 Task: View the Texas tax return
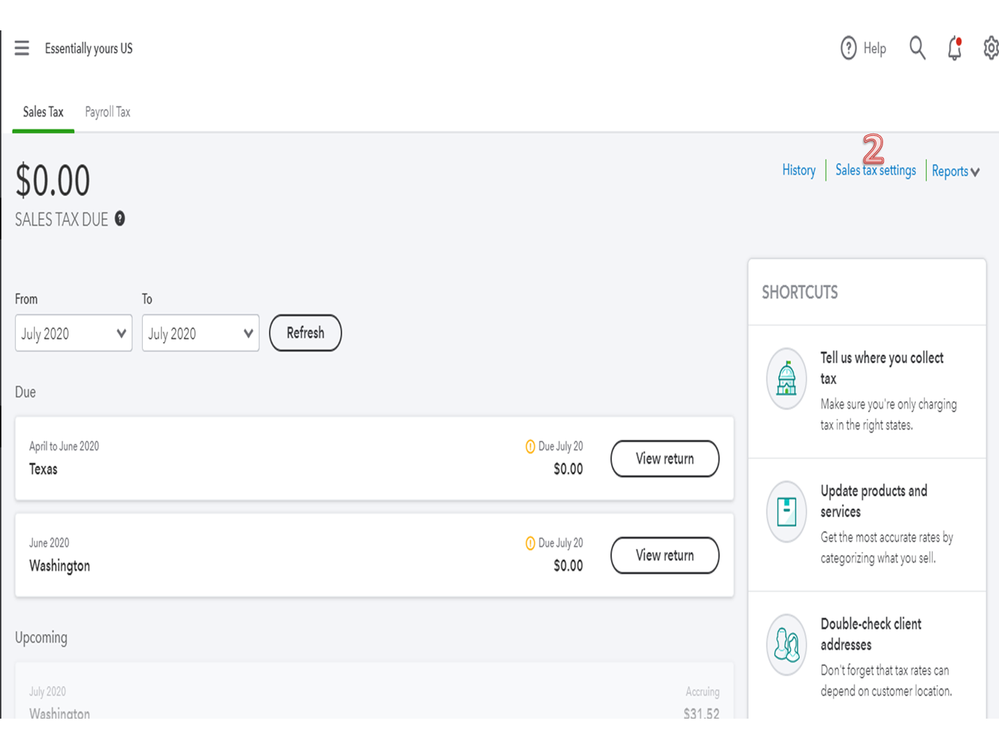coord(664,459)
